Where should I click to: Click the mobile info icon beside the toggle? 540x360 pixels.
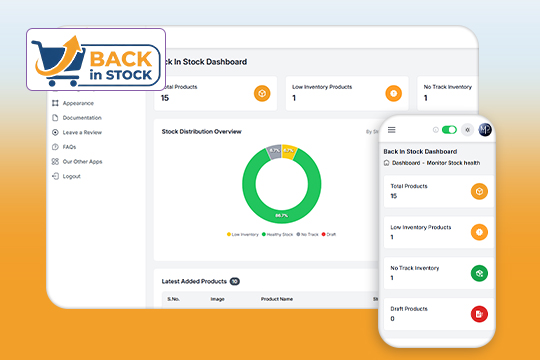[x=436, y=130]
